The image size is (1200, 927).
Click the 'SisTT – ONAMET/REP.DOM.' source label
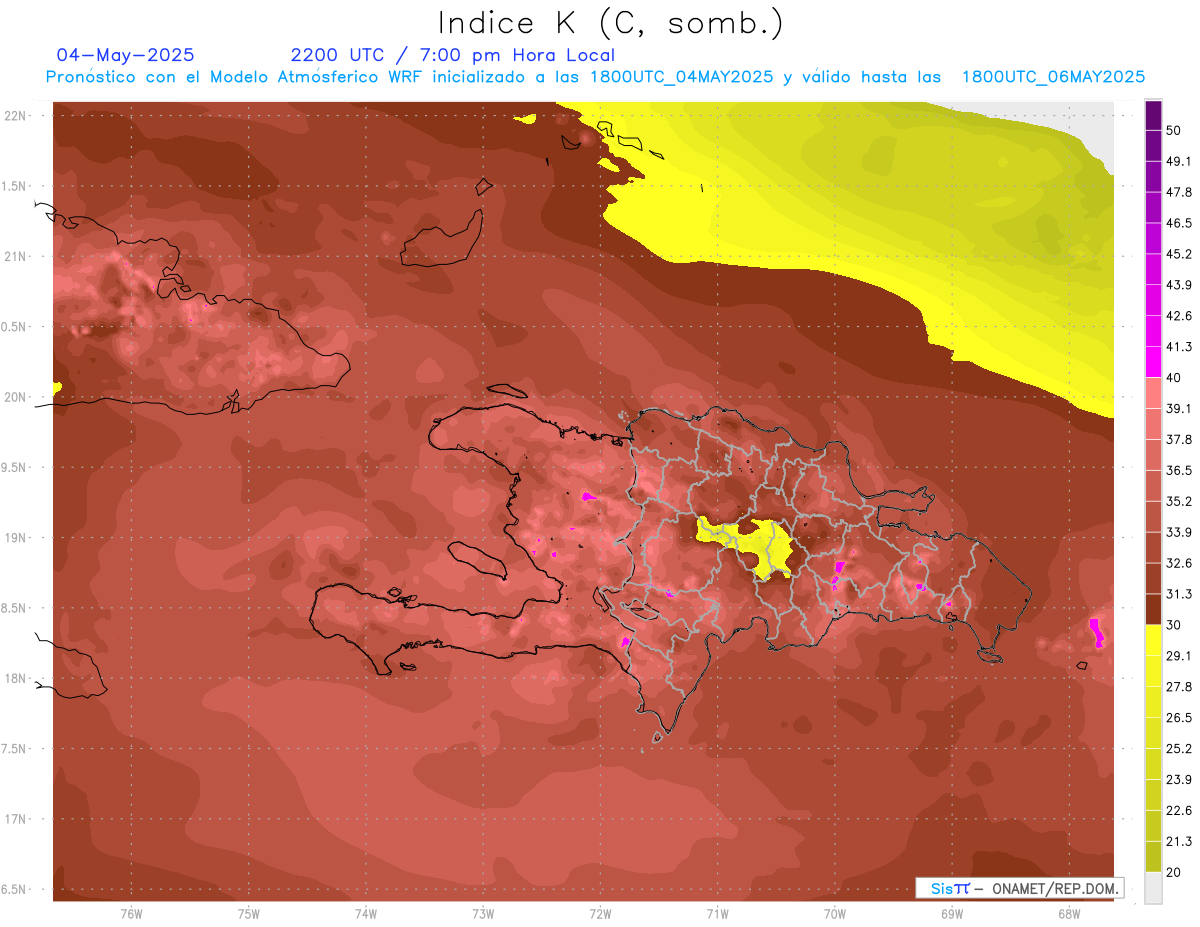1020,888
